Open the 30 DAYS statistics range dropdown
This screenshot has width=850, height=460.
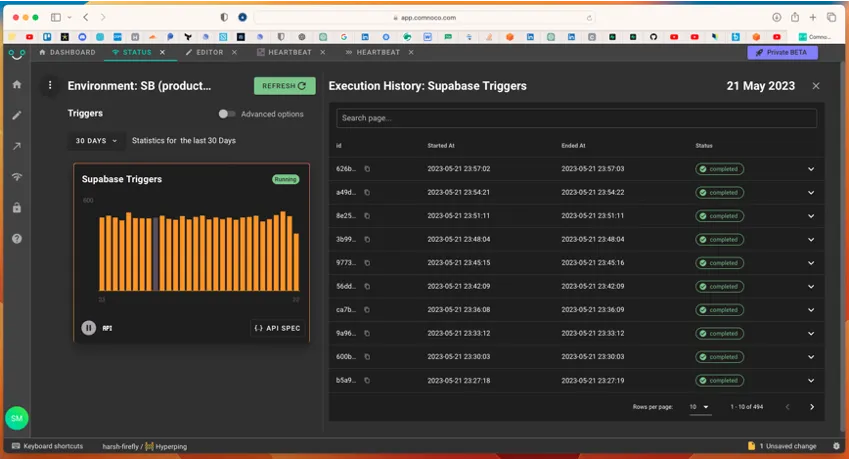point(96,141)
